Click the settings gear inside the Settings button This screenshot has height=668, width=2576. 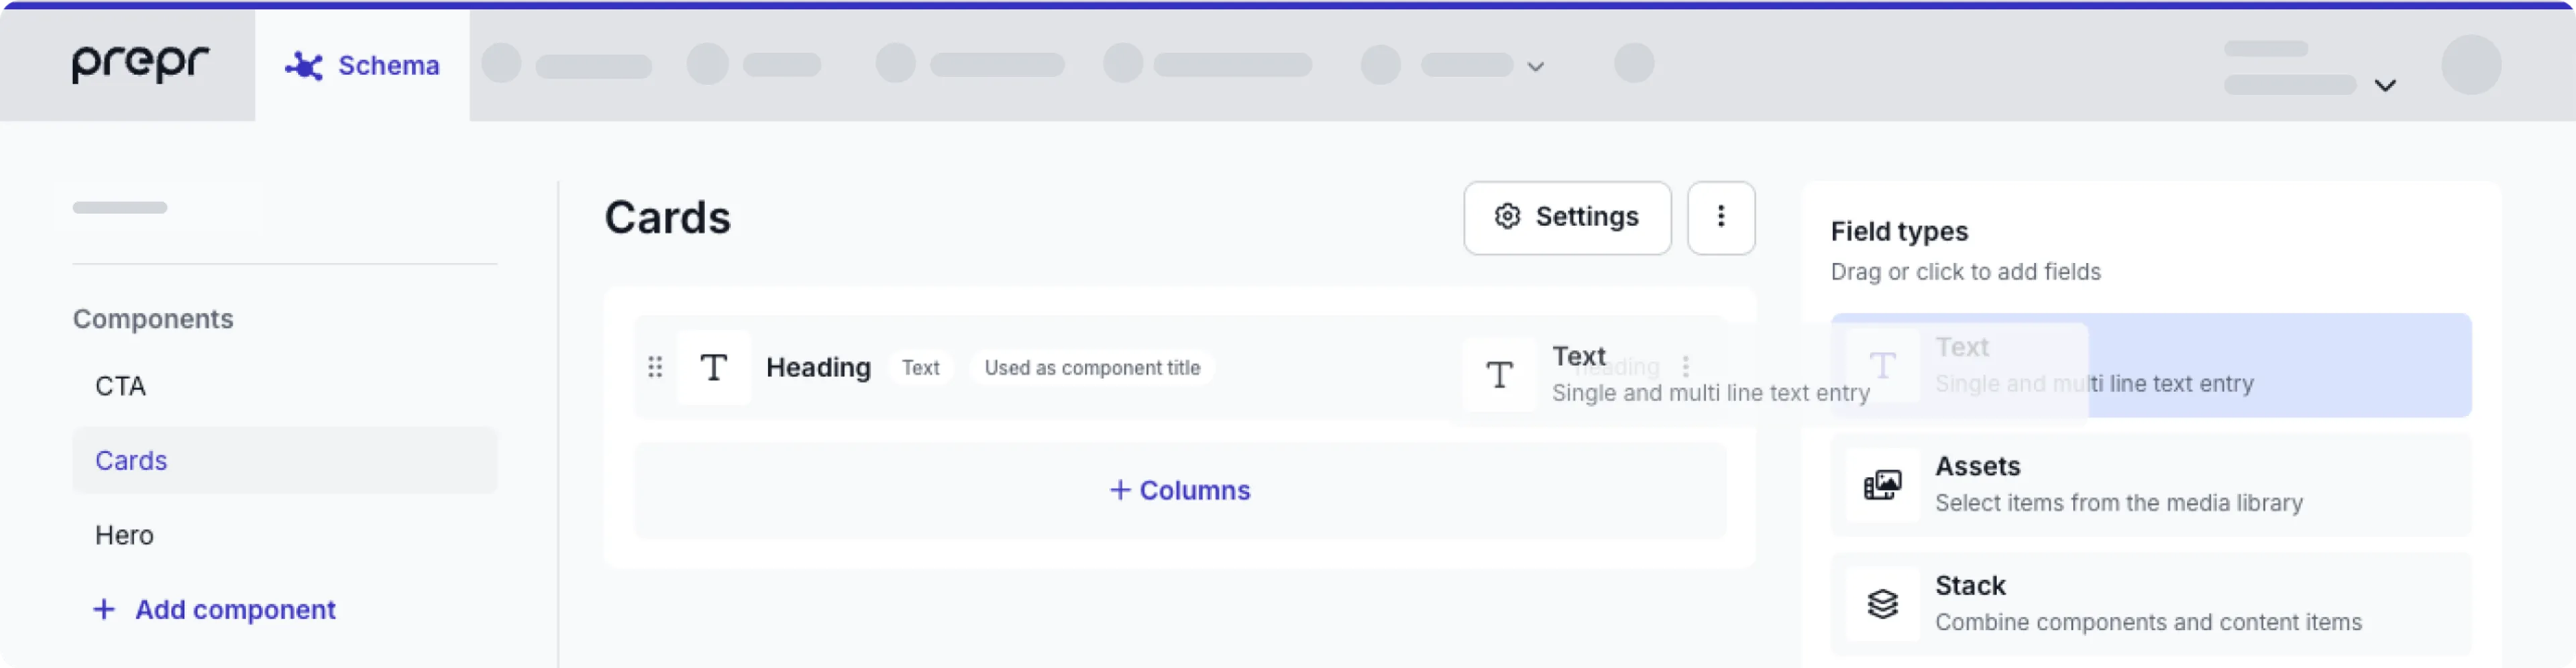tap(1506, 216)
